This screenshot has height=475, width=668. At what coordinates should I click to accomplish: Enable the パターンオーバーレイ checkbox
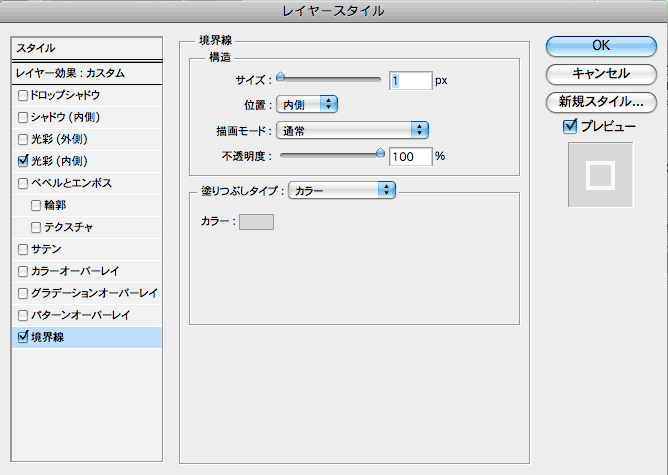23,315
